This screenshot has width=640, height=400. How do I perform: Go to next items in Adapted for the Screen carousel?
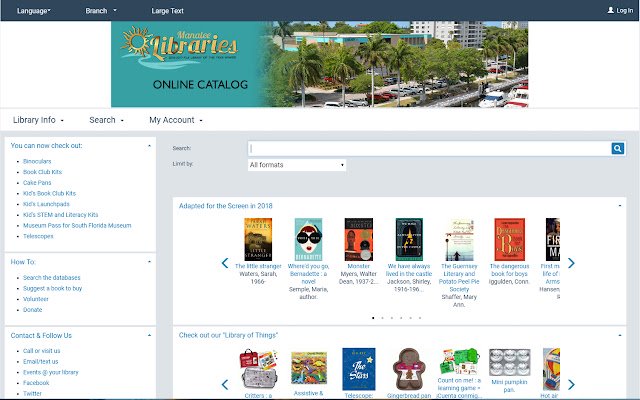point(571,263)
